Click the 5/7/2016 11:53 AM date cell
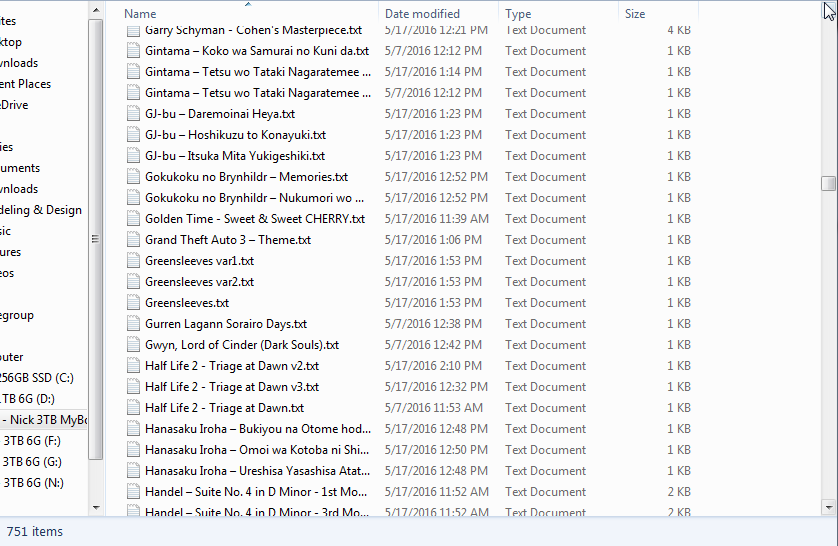The height and width of the screenshot is (546, 838). pos(433,408)
